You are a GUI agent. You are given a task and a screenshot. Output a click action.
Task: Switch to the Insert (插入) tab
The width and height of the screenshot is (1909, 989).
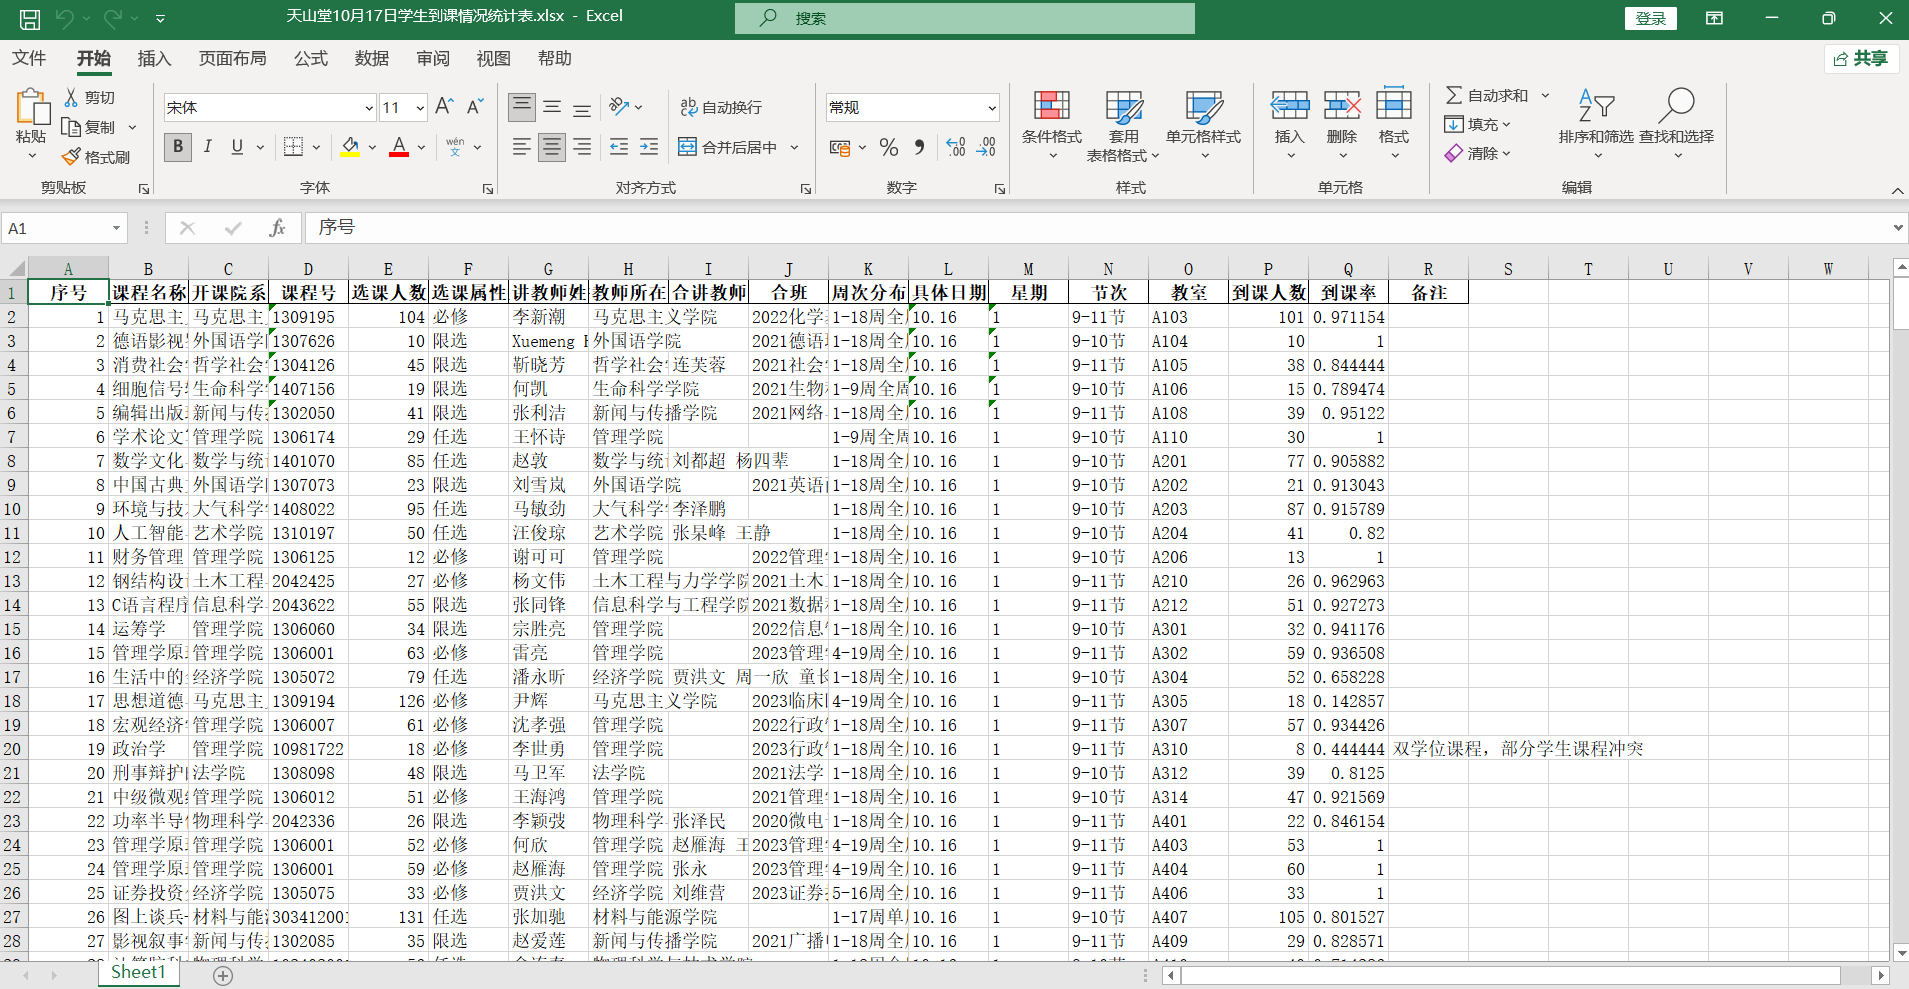click(154, 58)
